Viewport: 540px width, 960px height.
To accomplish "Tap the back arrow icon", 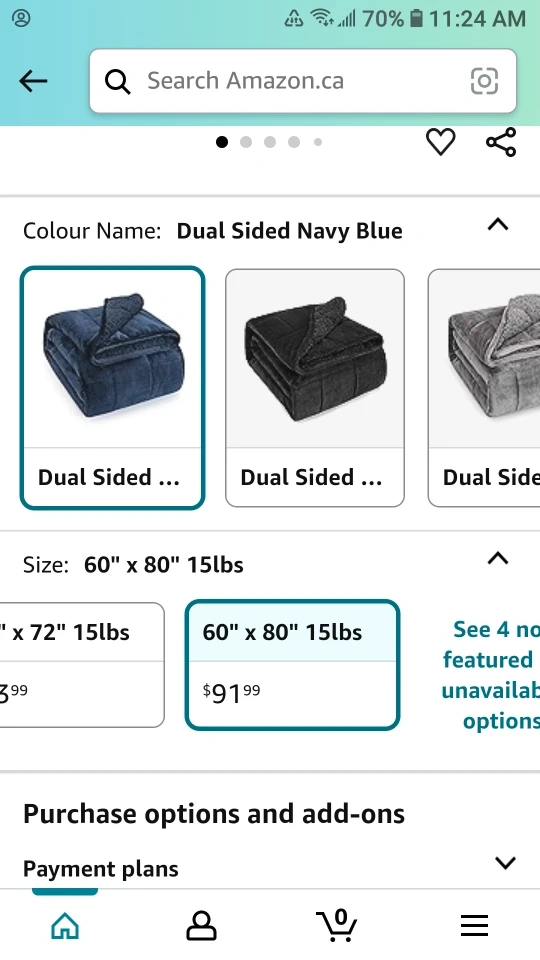I will 33,81.
